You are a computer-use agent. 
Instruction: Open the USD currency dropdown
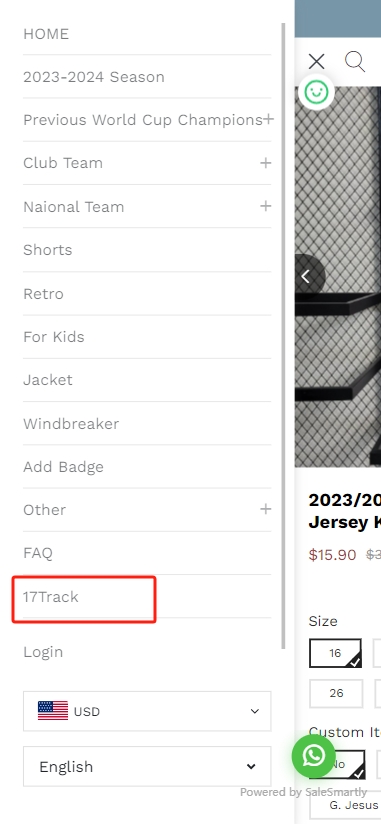point(147,711)
